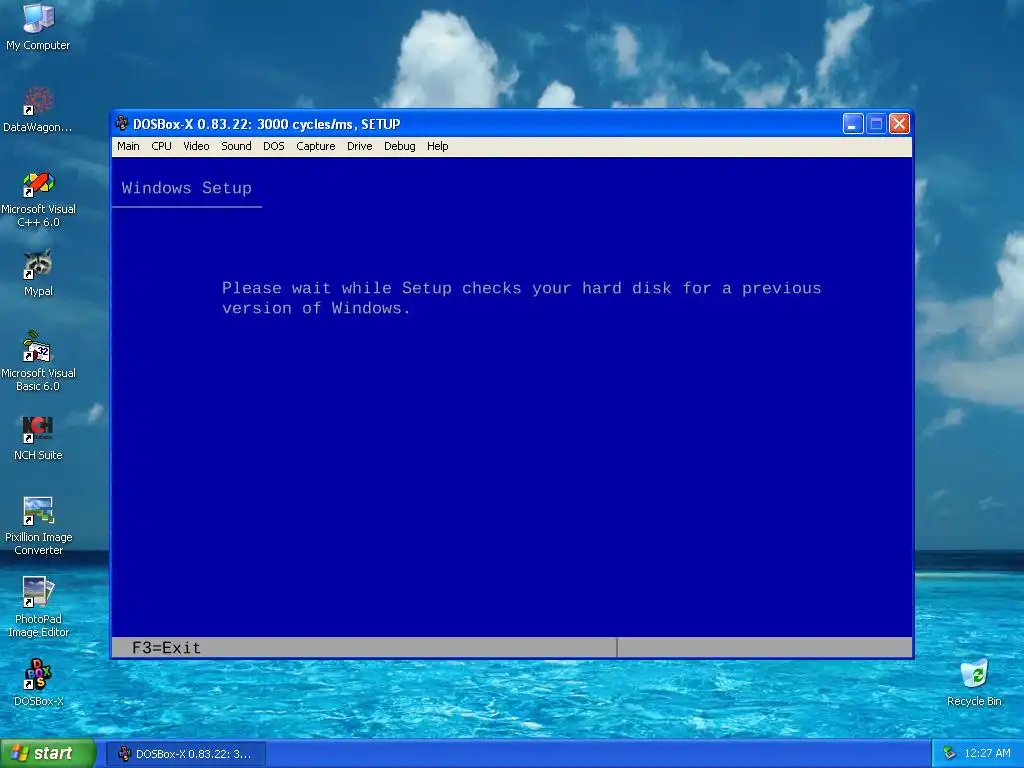This screenshot has height=768, width=1024.
Task: Click DOSBox-X taskbar button
Action: (185, 754)
